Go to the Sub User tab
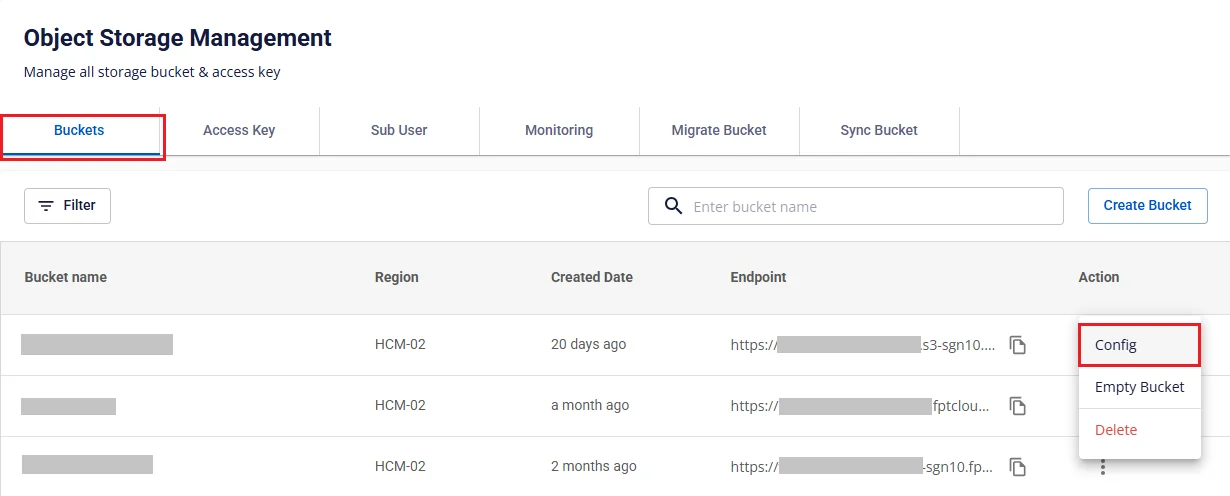Viewport: 1230px width, 496px height. 399,131
